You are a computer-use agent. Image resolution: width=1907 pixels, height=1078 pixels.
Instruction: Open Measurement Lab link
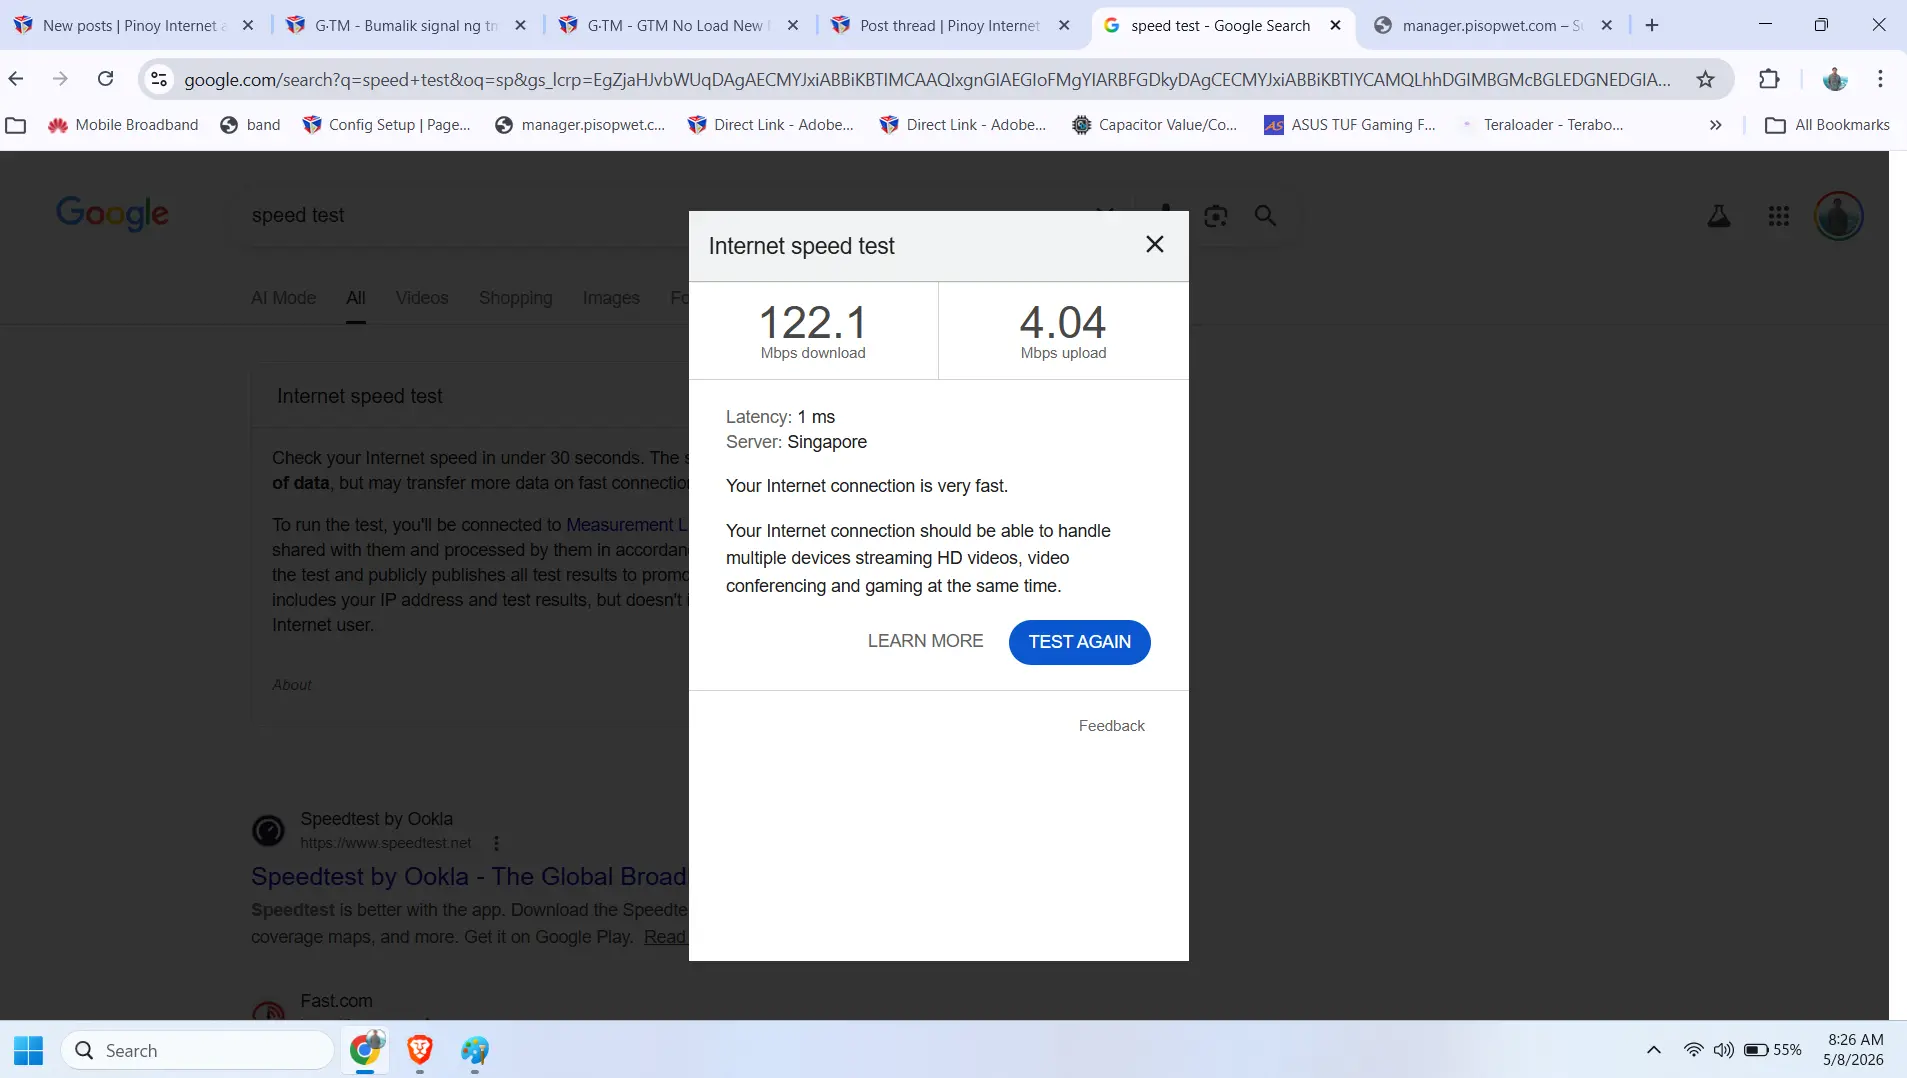[627, 525]
